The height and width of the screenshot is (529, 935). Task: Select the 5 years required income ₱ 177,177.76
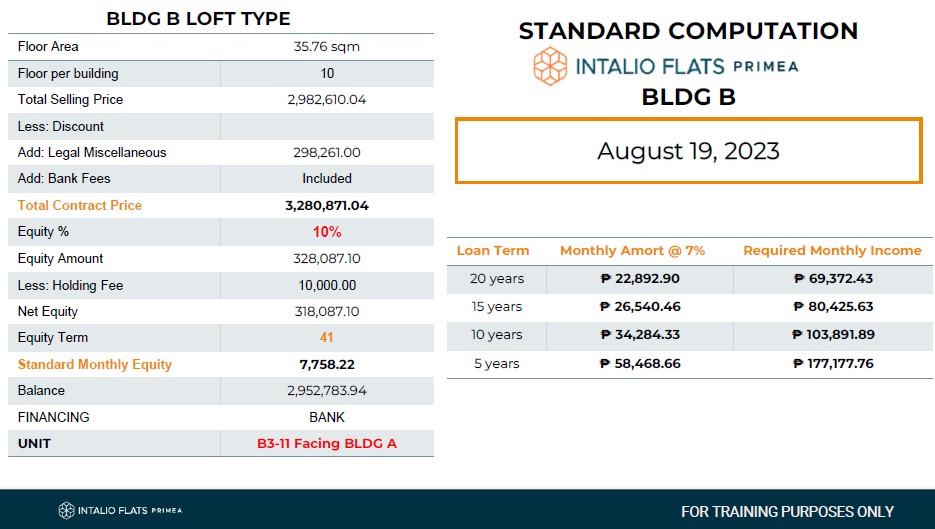click(x=833, y=364)
